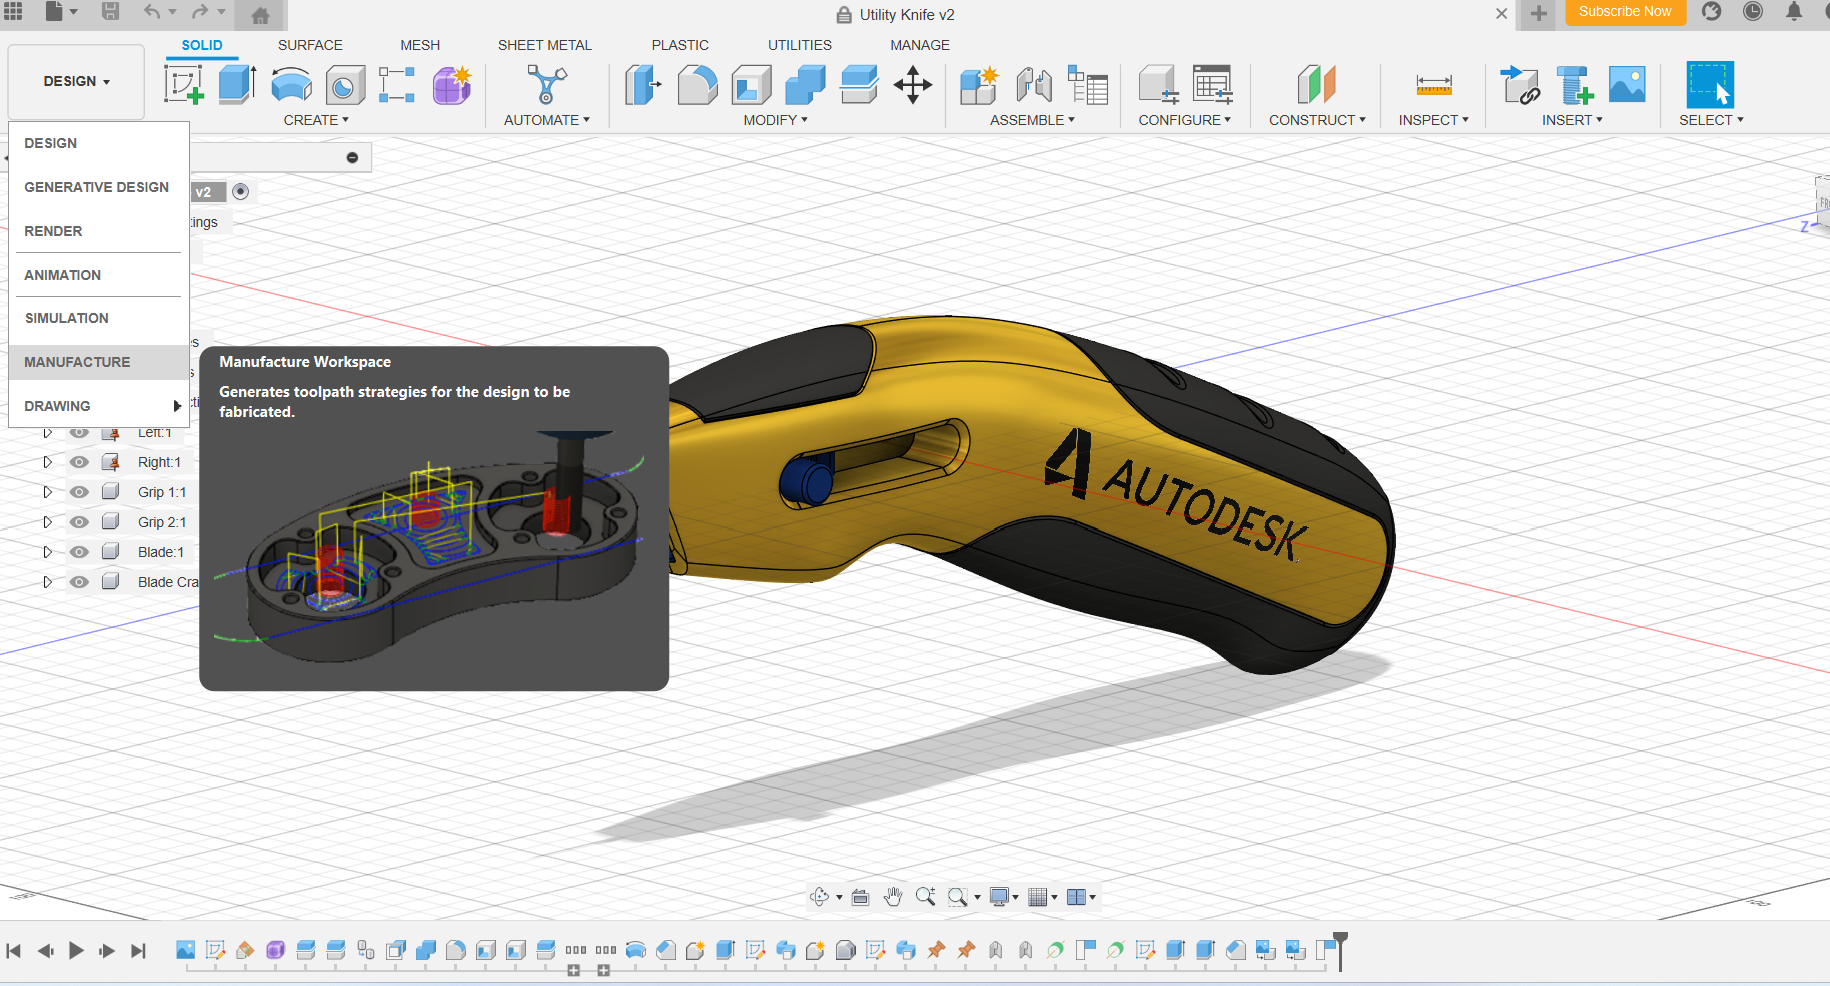Collapse the browser panel minus button

[352, 157]
